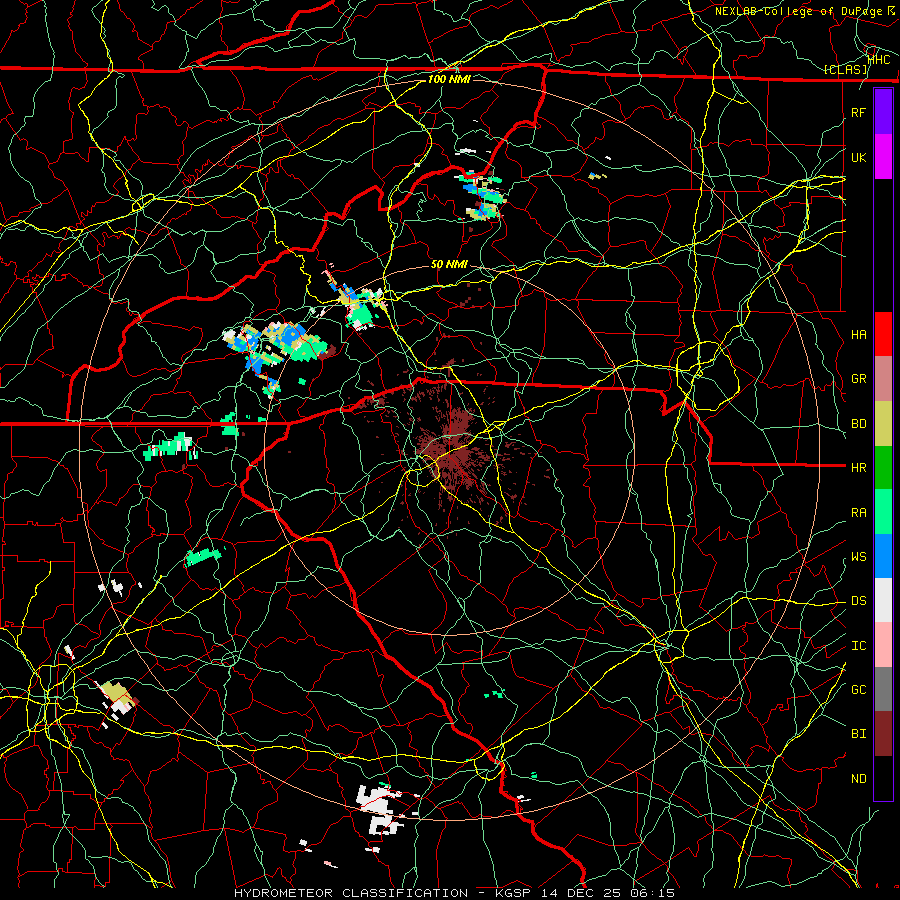Click the 06:15 timestamp
The width and height of the screenshot is (900, 900).
point(654,893)
